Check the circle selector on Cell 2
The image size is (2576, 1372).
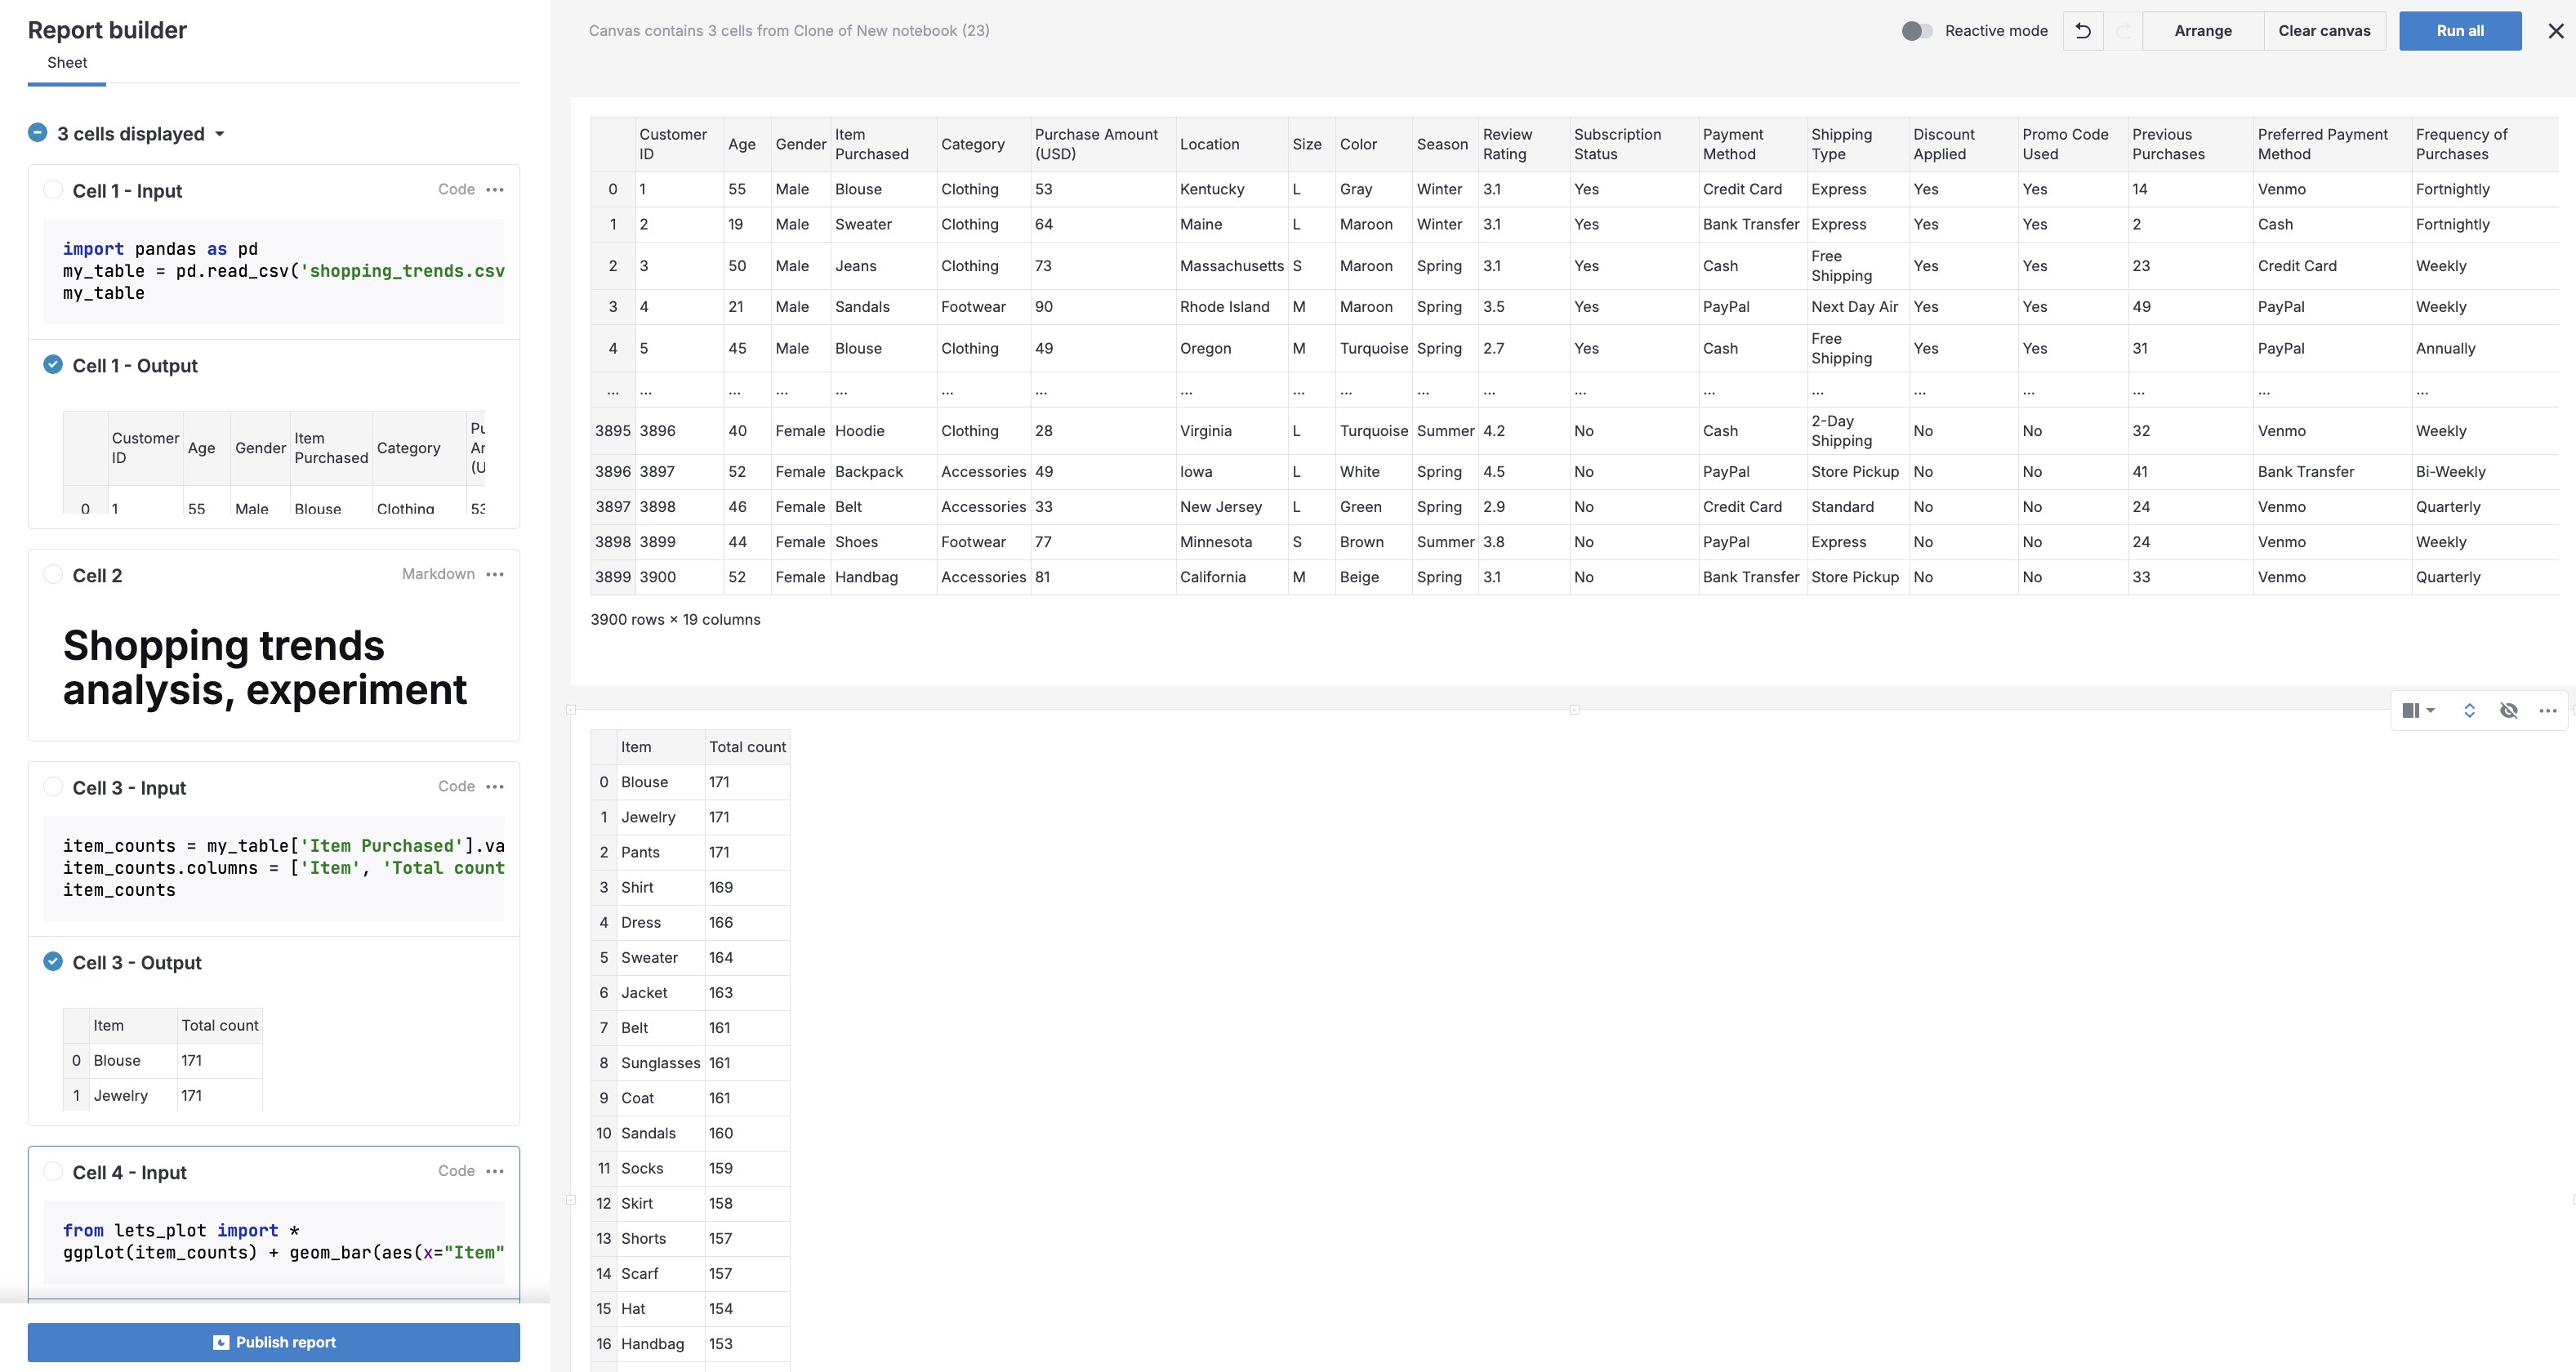pyautogui.click(x=53, y=574)
